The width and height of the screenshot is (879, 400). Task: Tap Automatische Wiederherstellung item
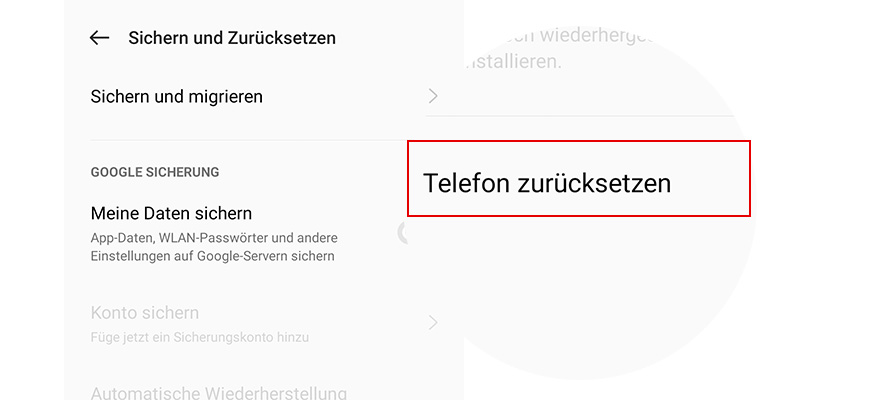pos(219,392)
